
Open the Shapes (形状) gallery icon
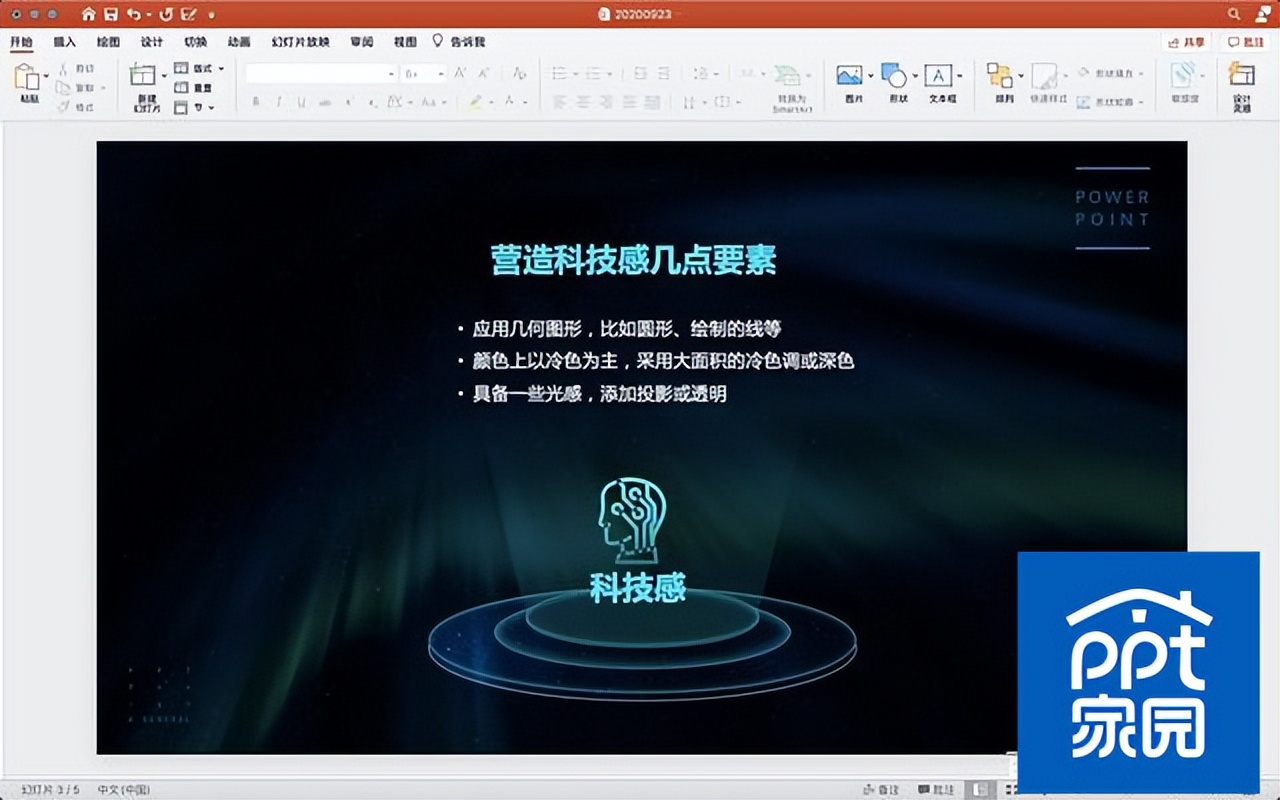point(894,76)
